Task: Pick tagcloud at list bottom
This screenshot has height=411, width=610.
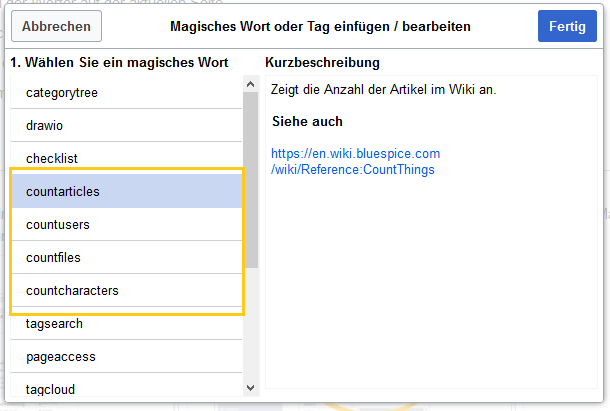Action: [126, 387]
